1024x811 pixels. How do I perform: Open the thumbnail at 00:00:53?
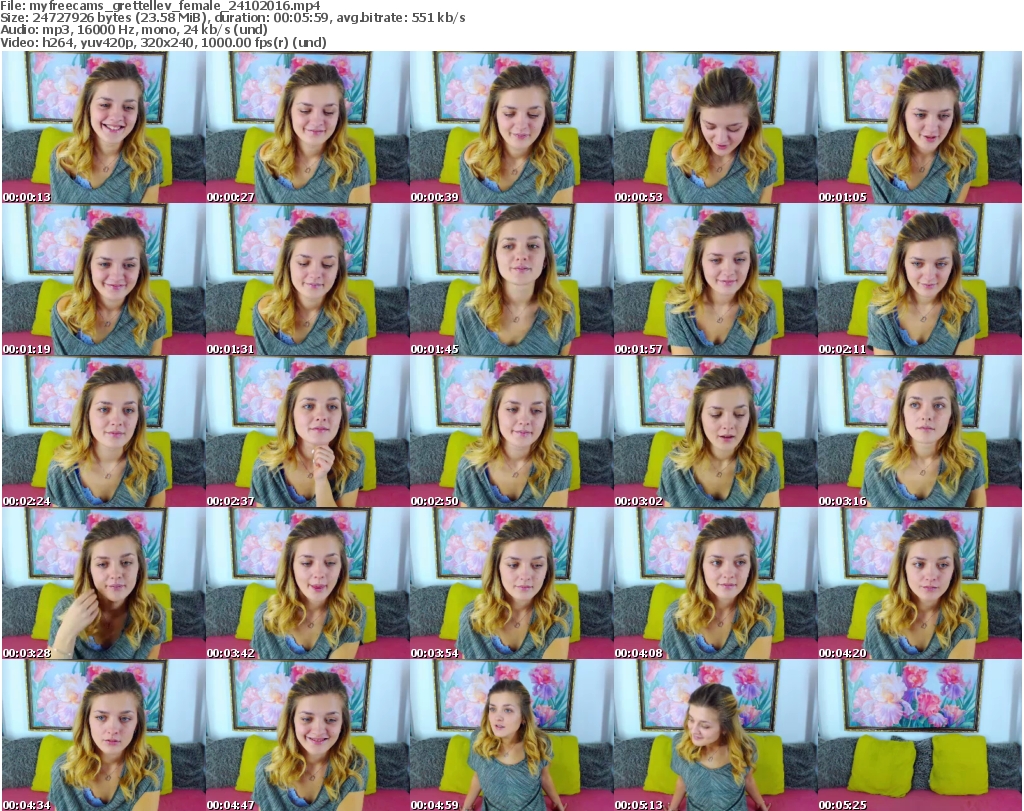pos(714,127)
